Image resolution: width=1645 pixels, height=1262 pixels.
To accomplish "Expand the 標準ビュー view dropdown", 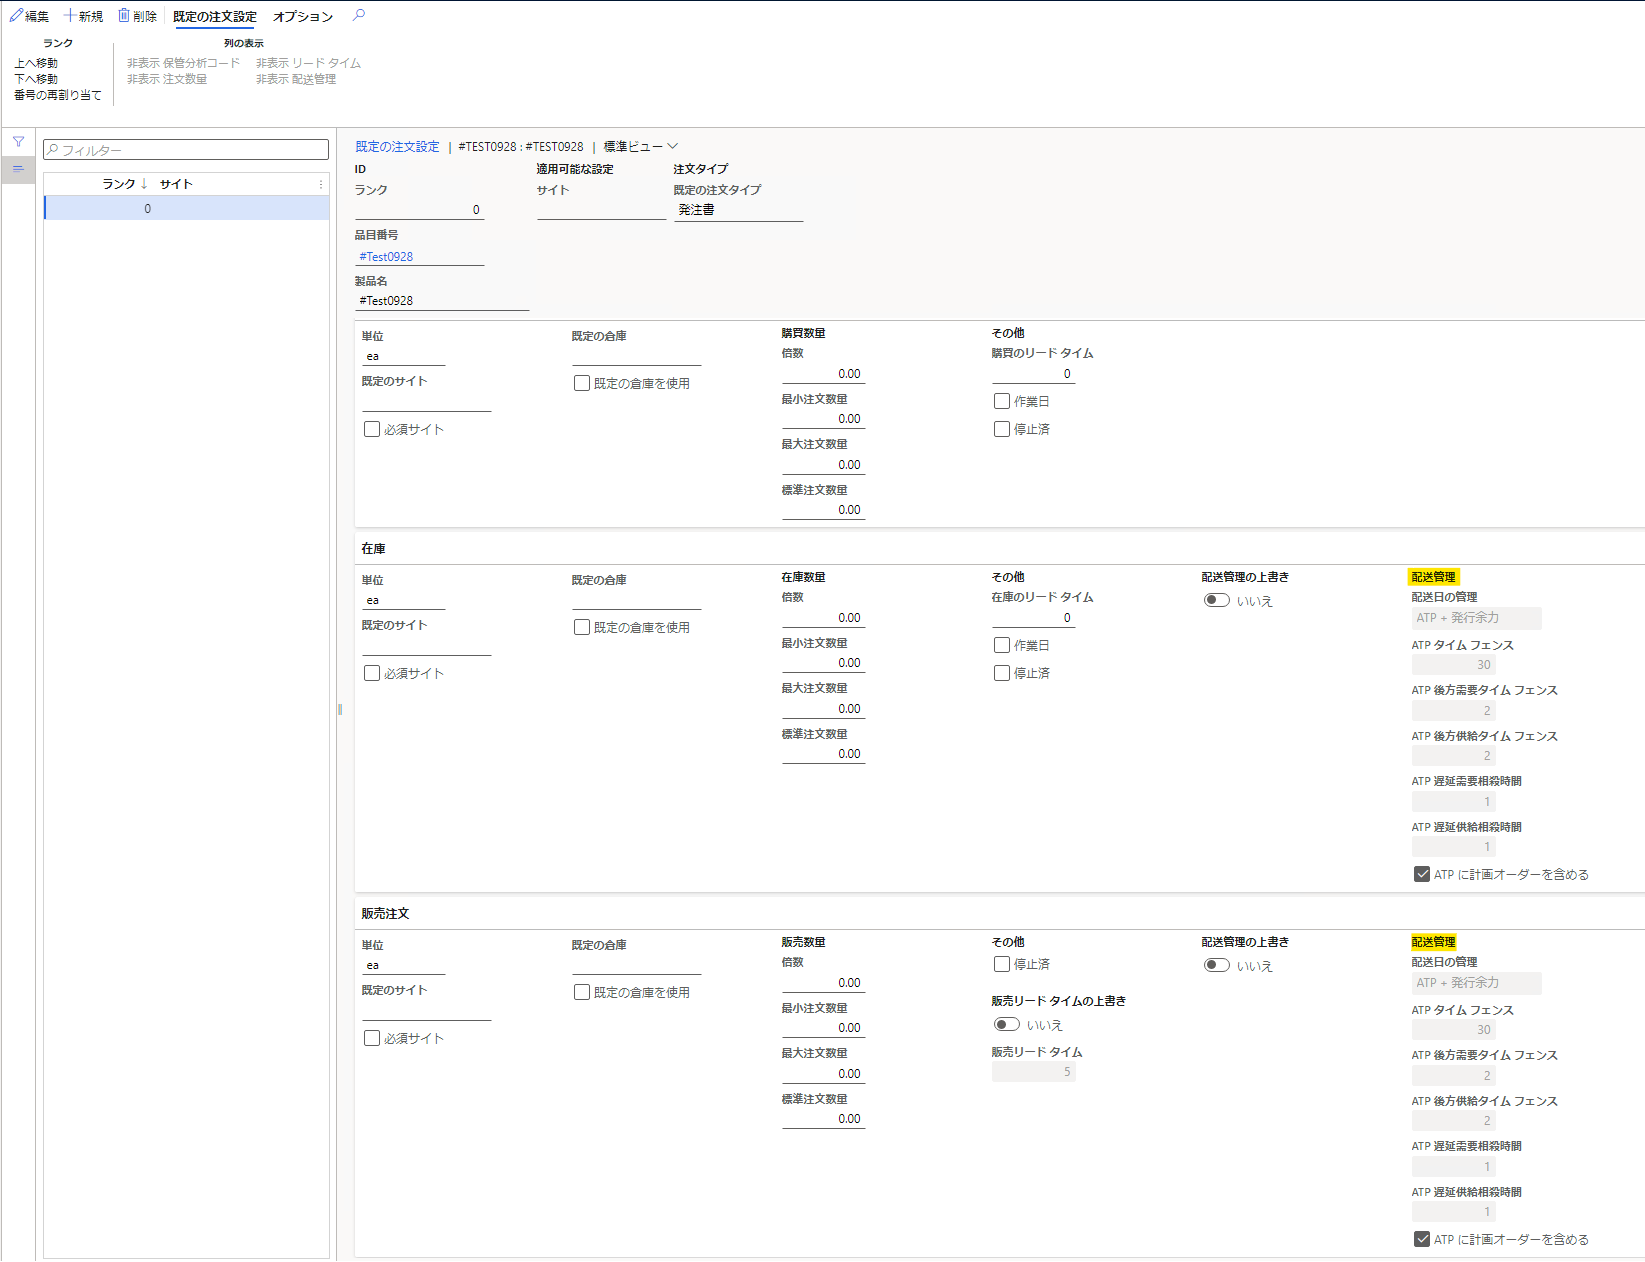I will (641, 147).
